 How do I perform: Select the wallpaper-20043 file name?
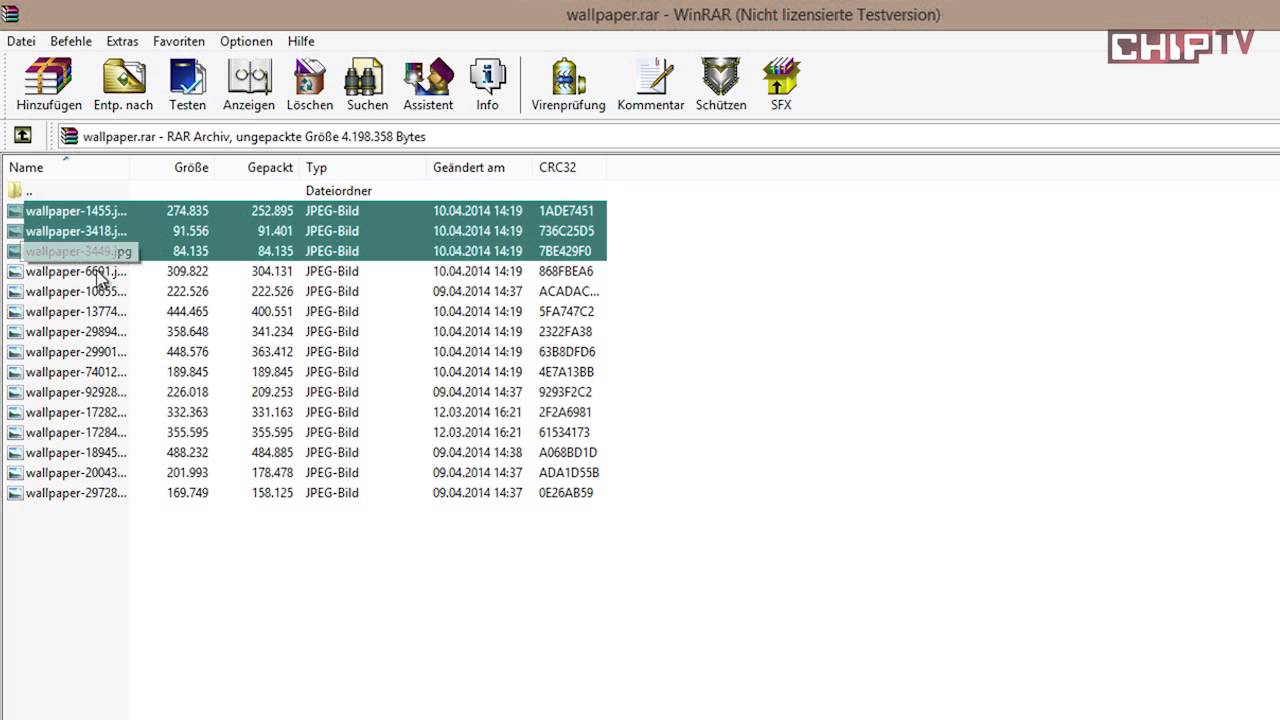coord(76,472)
